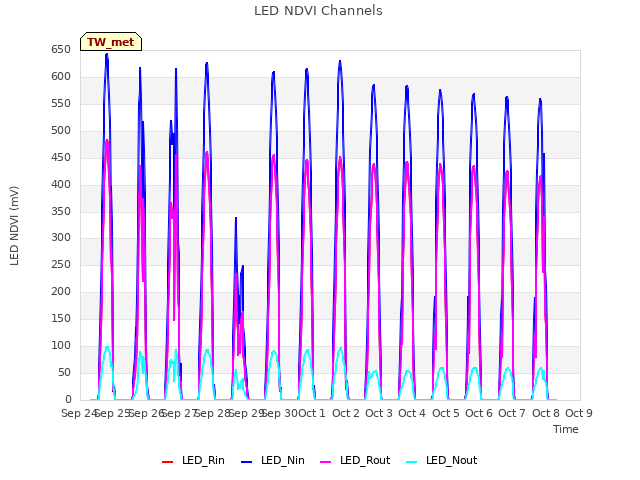The image size is (640, 480).
Task: Click the blue LED_Nin peak above Oct 2
Action: pyautogui.click(x=340, y=62)
